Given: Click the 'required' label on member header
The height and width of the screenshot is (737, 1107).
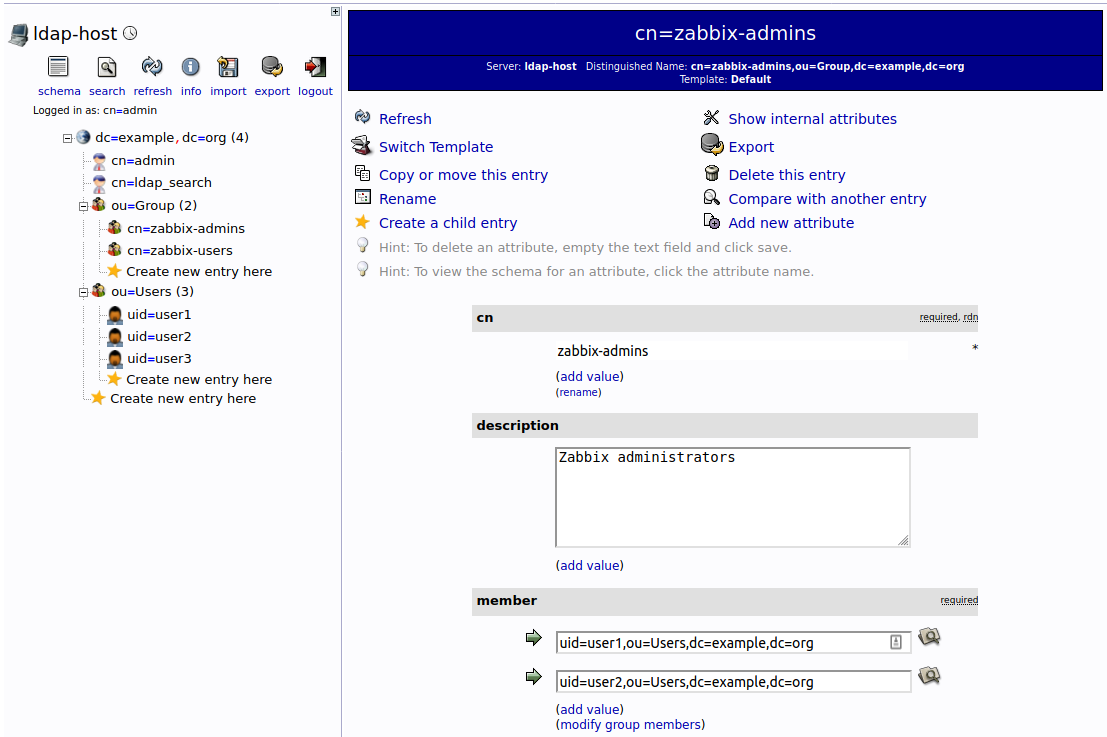Looking at the screenshot, I should 959,599.
